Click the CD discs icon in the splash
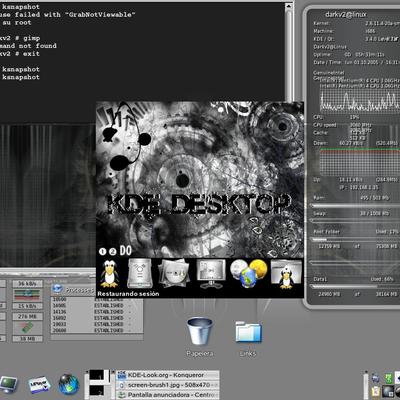 point(173,273)
